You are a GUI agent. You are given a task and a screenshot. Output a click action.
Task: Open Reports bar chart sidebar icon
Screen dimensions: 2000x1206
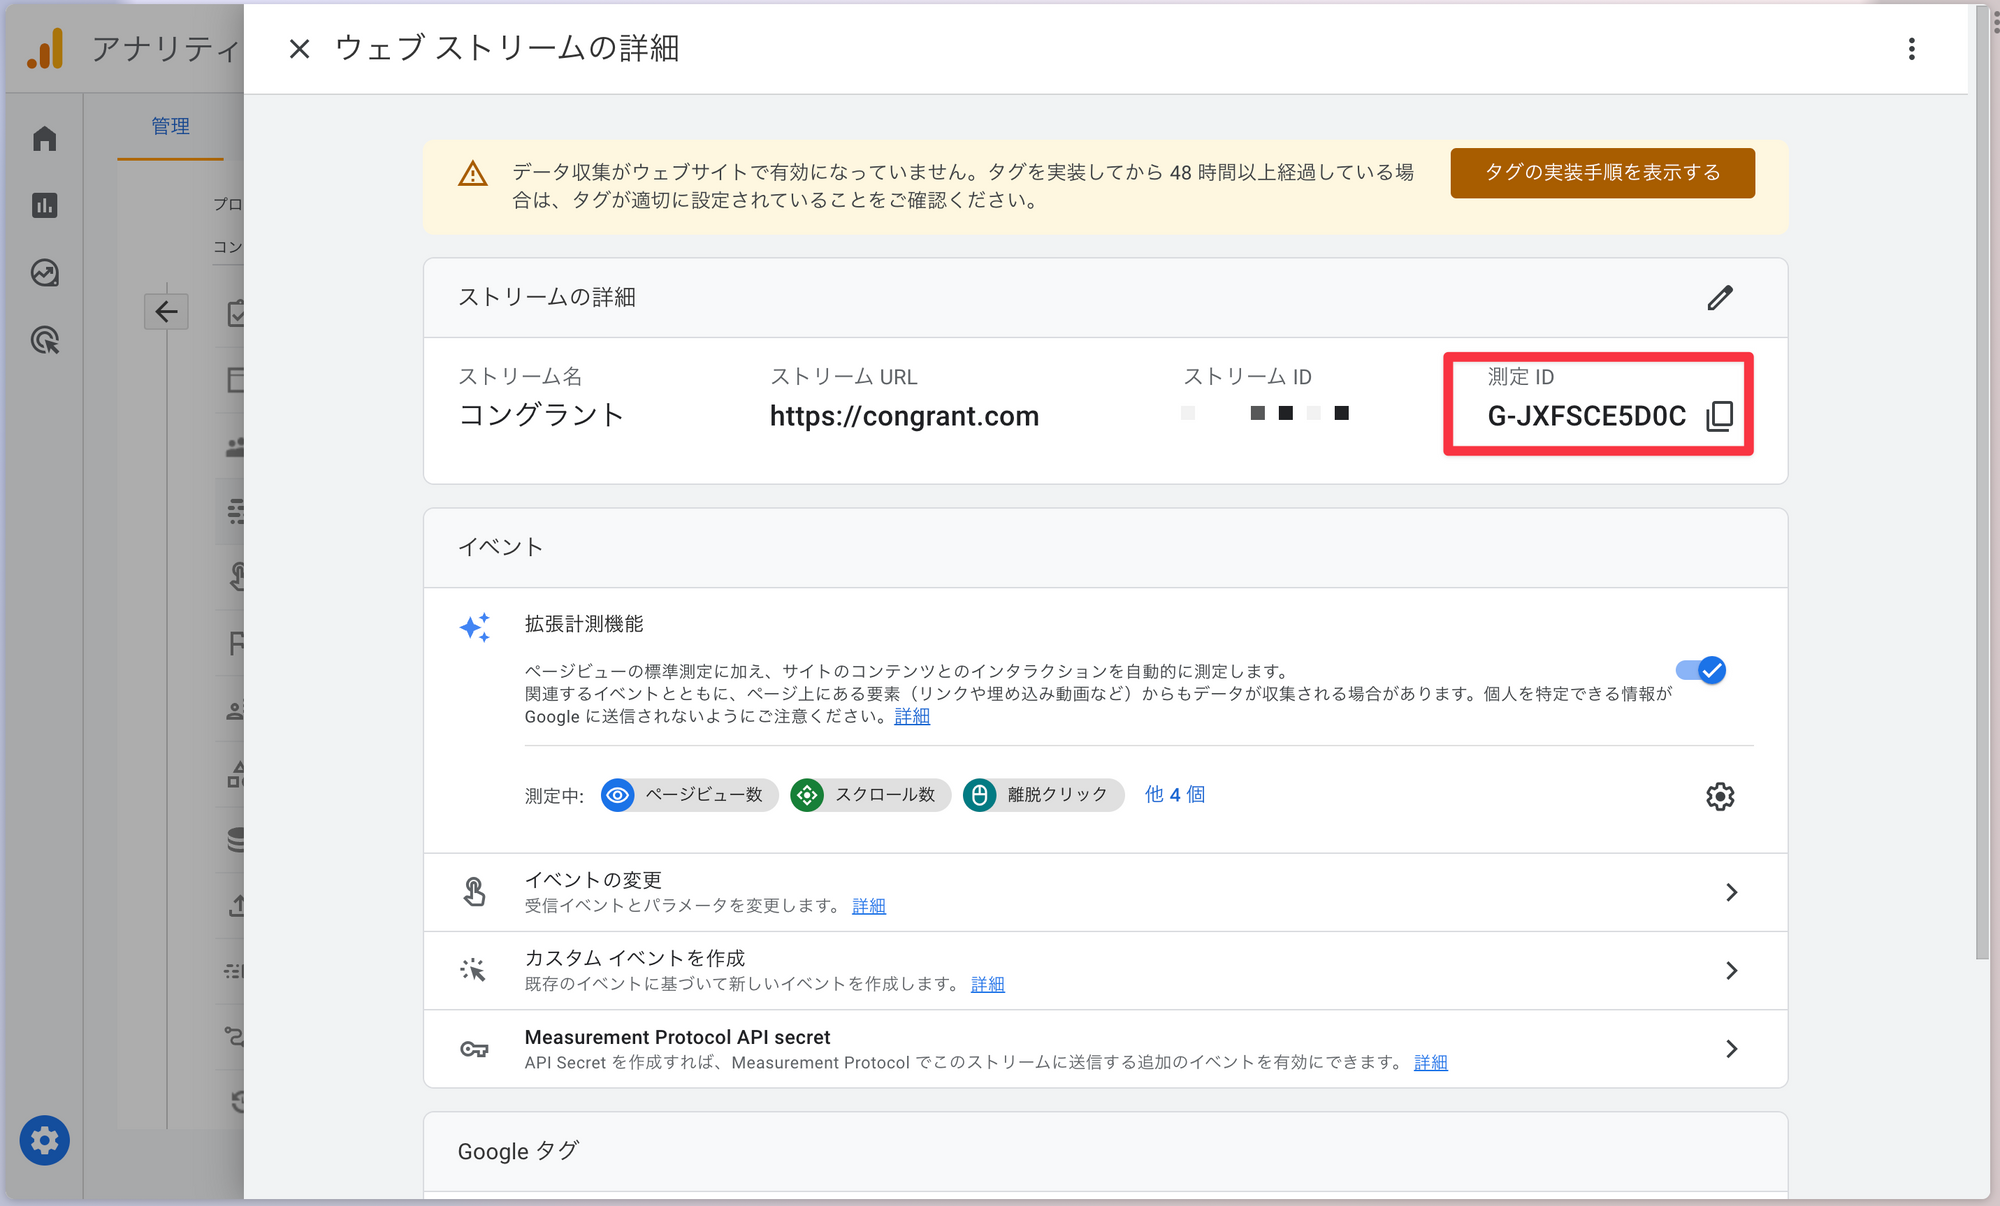[x=44, y=205]
